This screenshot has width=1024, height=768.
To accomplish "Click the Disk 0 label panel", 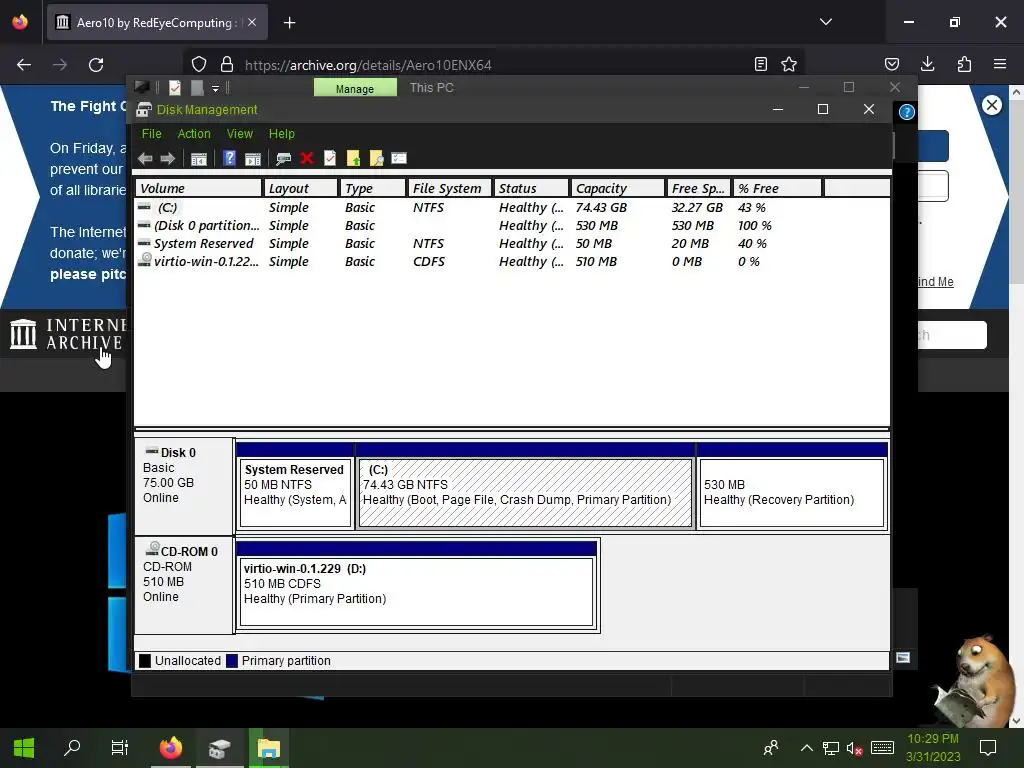I will (184, 485).
